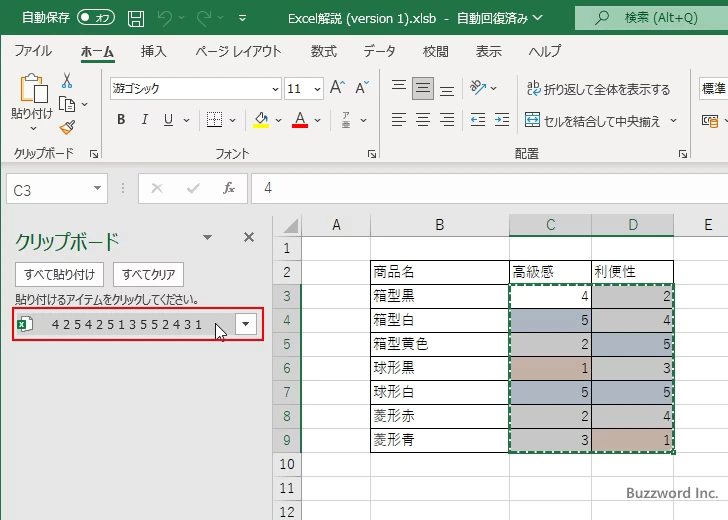Click the 貼り付け paste icon
The height and width of the screenshot is (520, 728).
click(33, 88)
